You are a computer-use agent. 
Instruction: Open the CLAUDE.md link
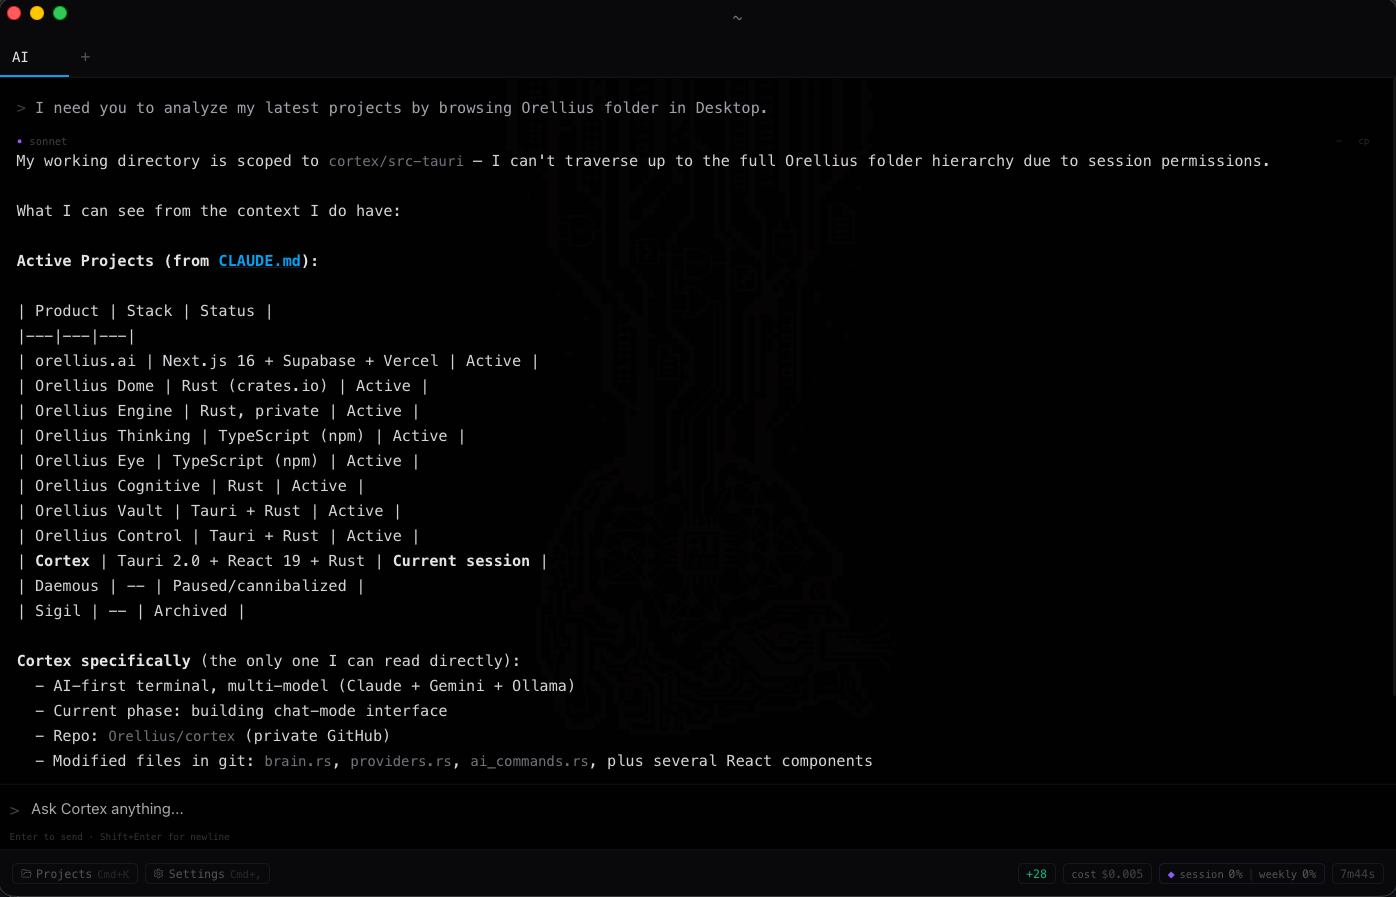click(260, 260)
